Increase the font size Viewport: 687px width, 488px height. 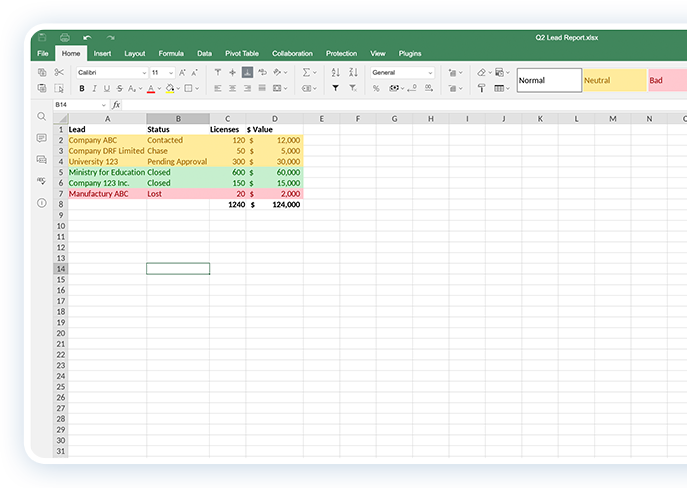pyautogui.click(x=182, y=72)
